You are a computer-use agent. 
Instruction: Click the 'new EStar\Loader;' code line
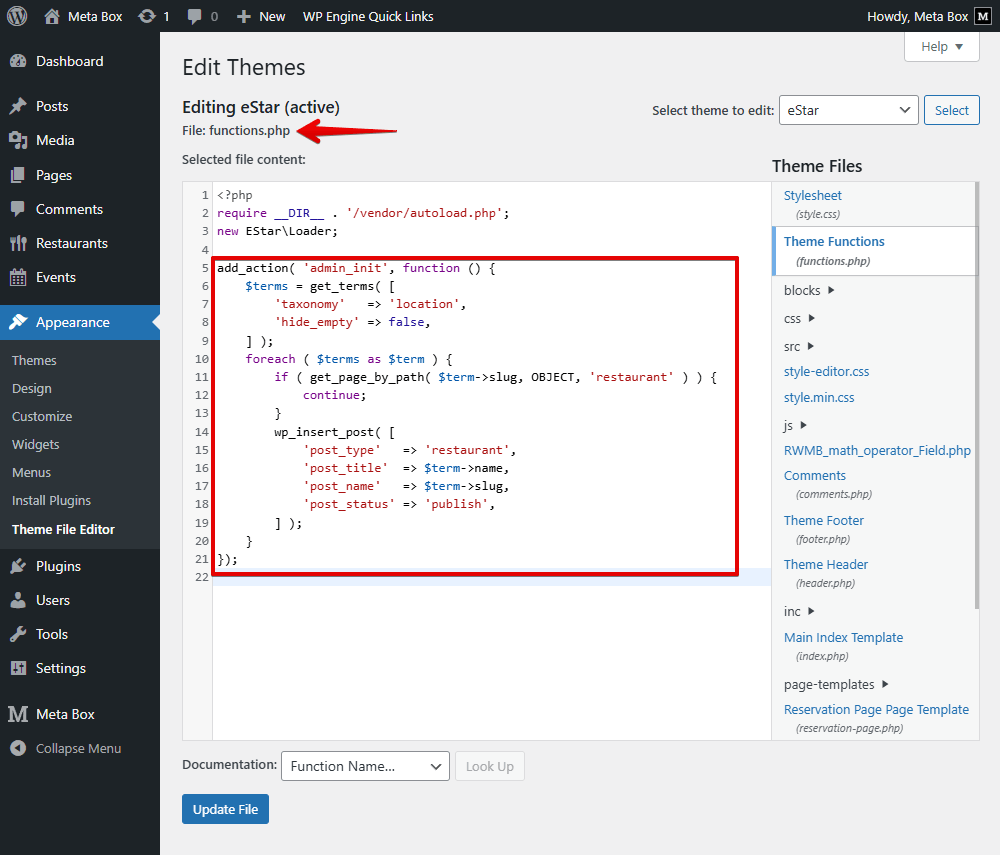[277, 231]
